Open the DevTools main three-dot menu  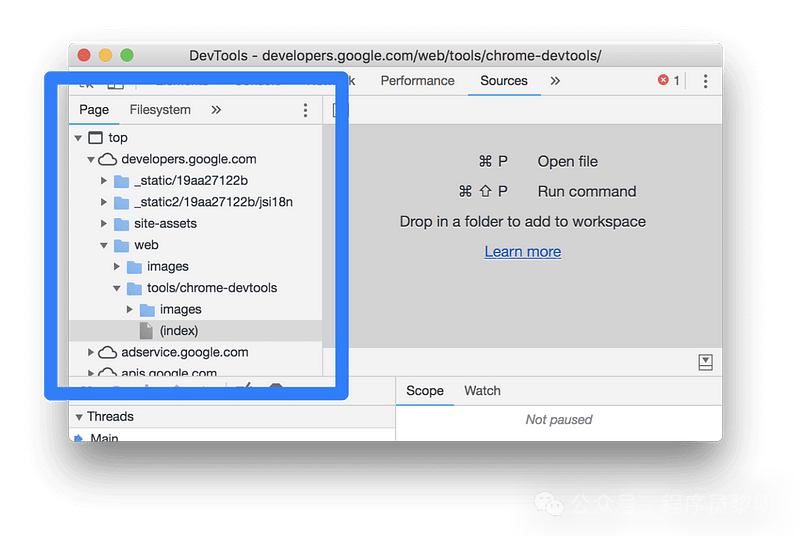[705, 81]
